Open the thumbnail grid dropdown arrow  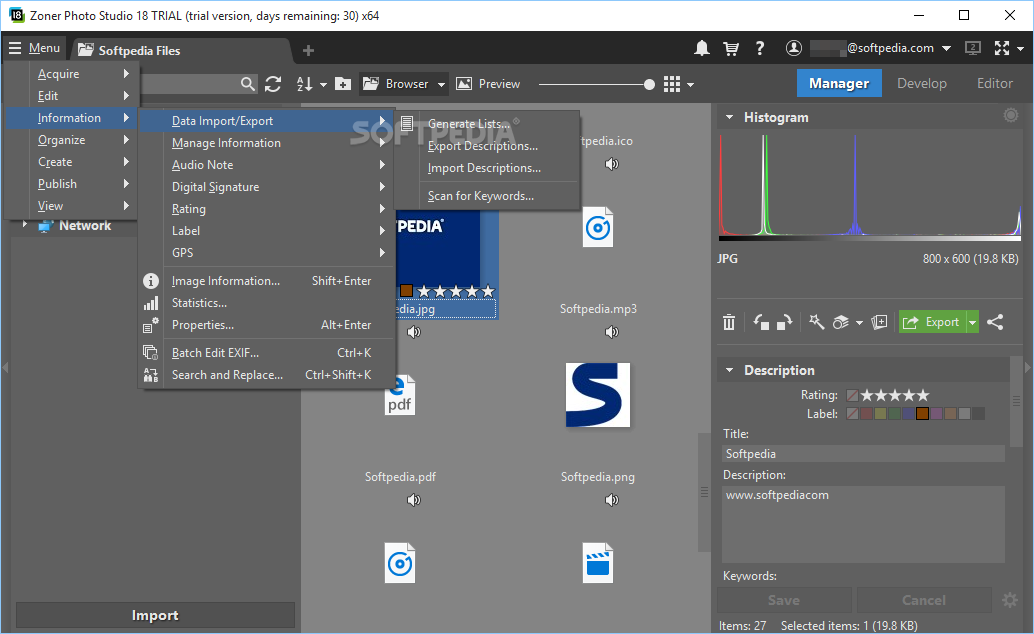pyautogui.click(x=690, y=84)
